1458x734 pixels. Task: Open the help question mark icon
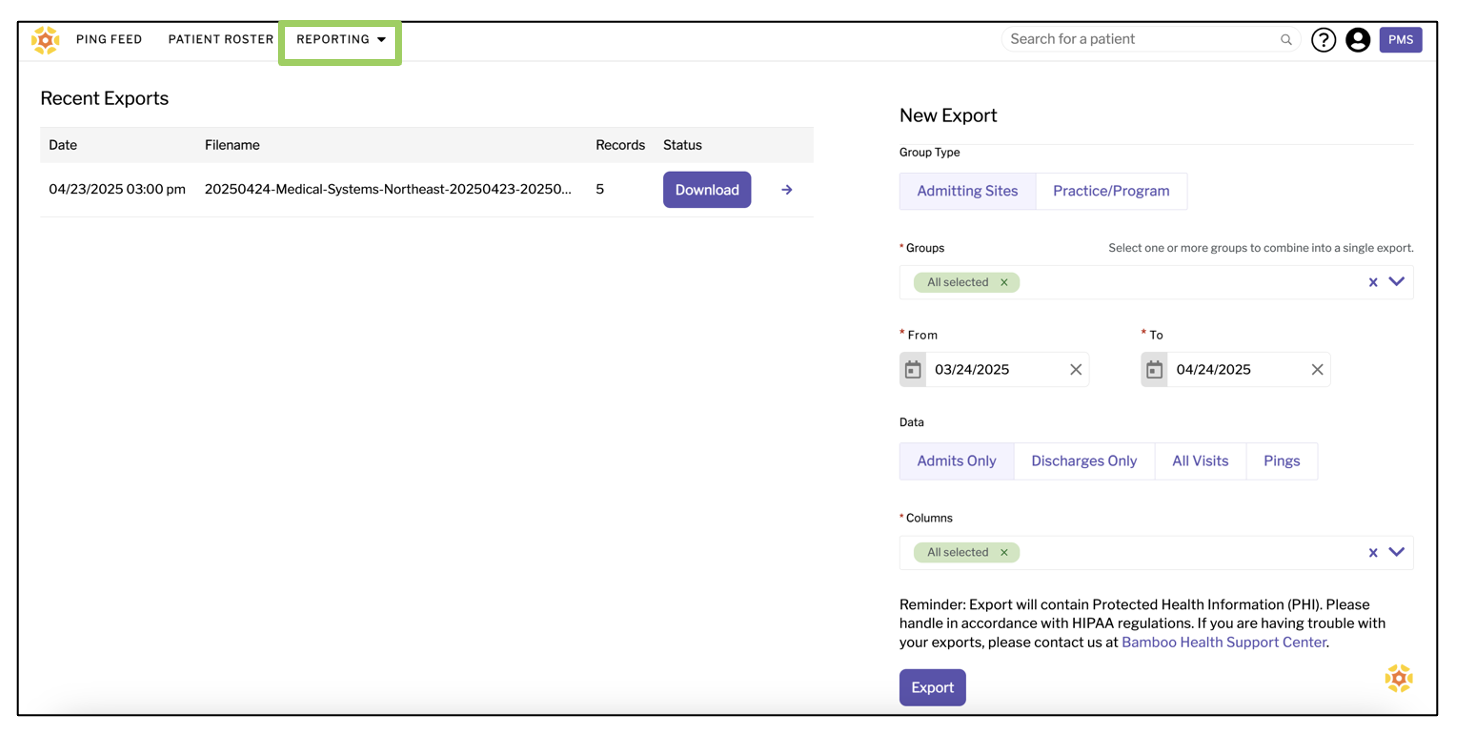1323,40
